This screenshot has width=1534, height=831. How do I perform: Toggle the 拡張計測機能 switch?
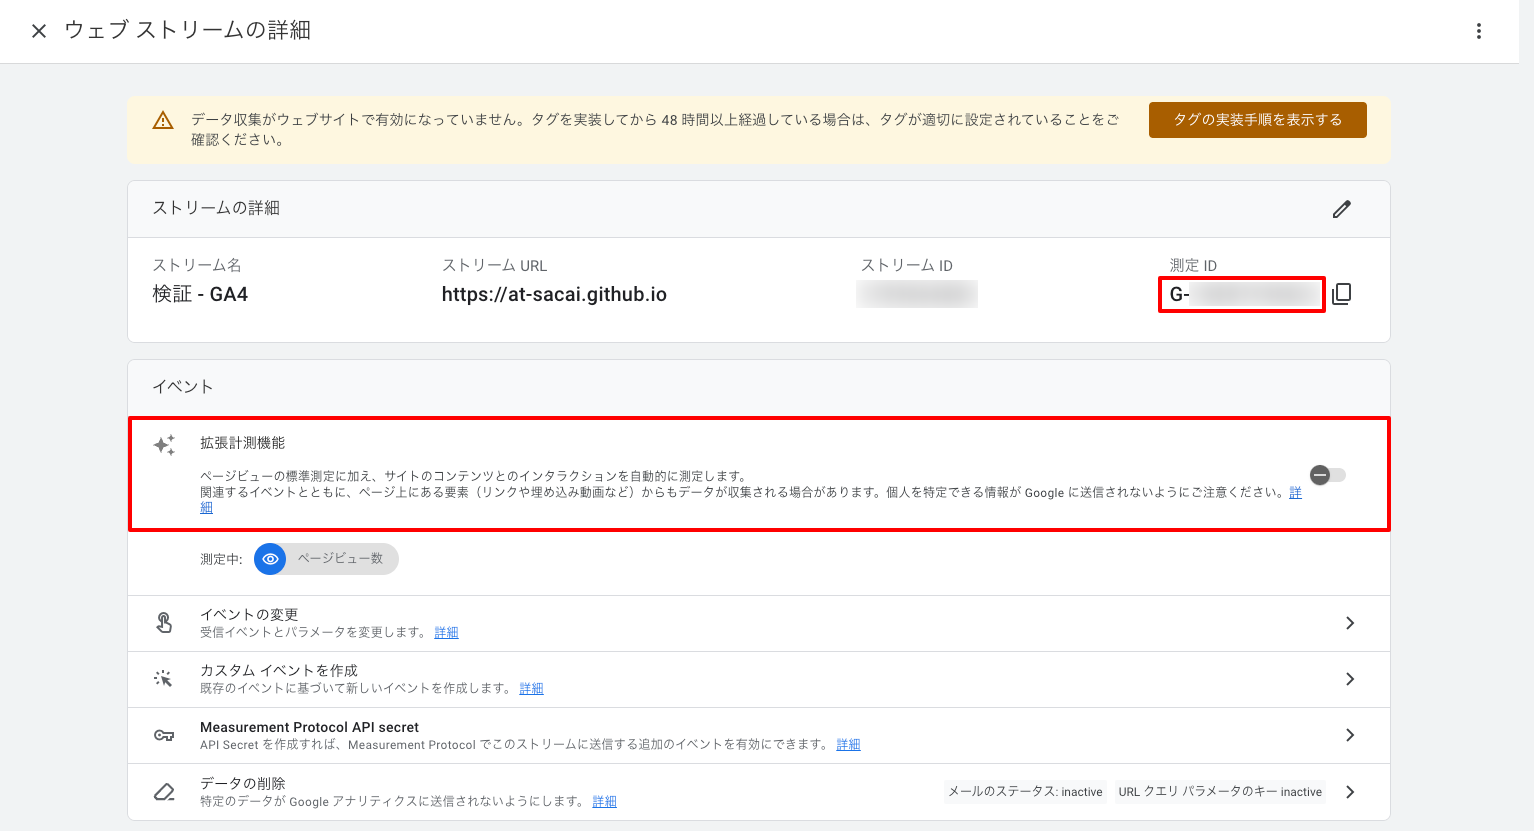pyautogui.click(x=1328, y=475)
